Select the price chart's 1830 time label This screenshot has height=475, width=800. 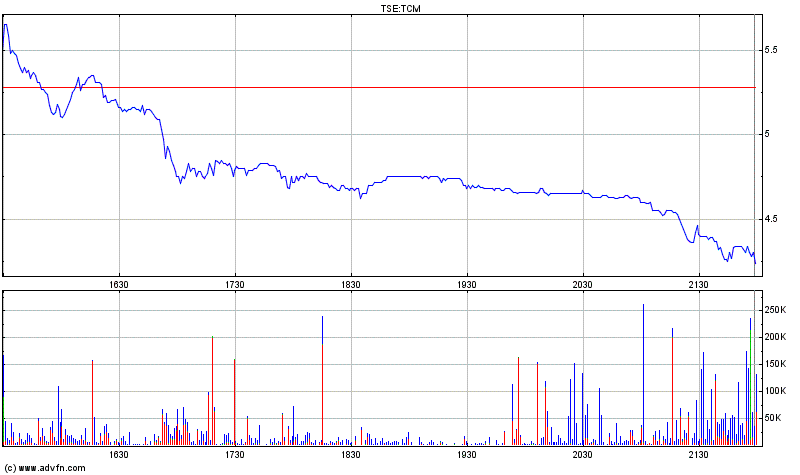coord(351,284)
